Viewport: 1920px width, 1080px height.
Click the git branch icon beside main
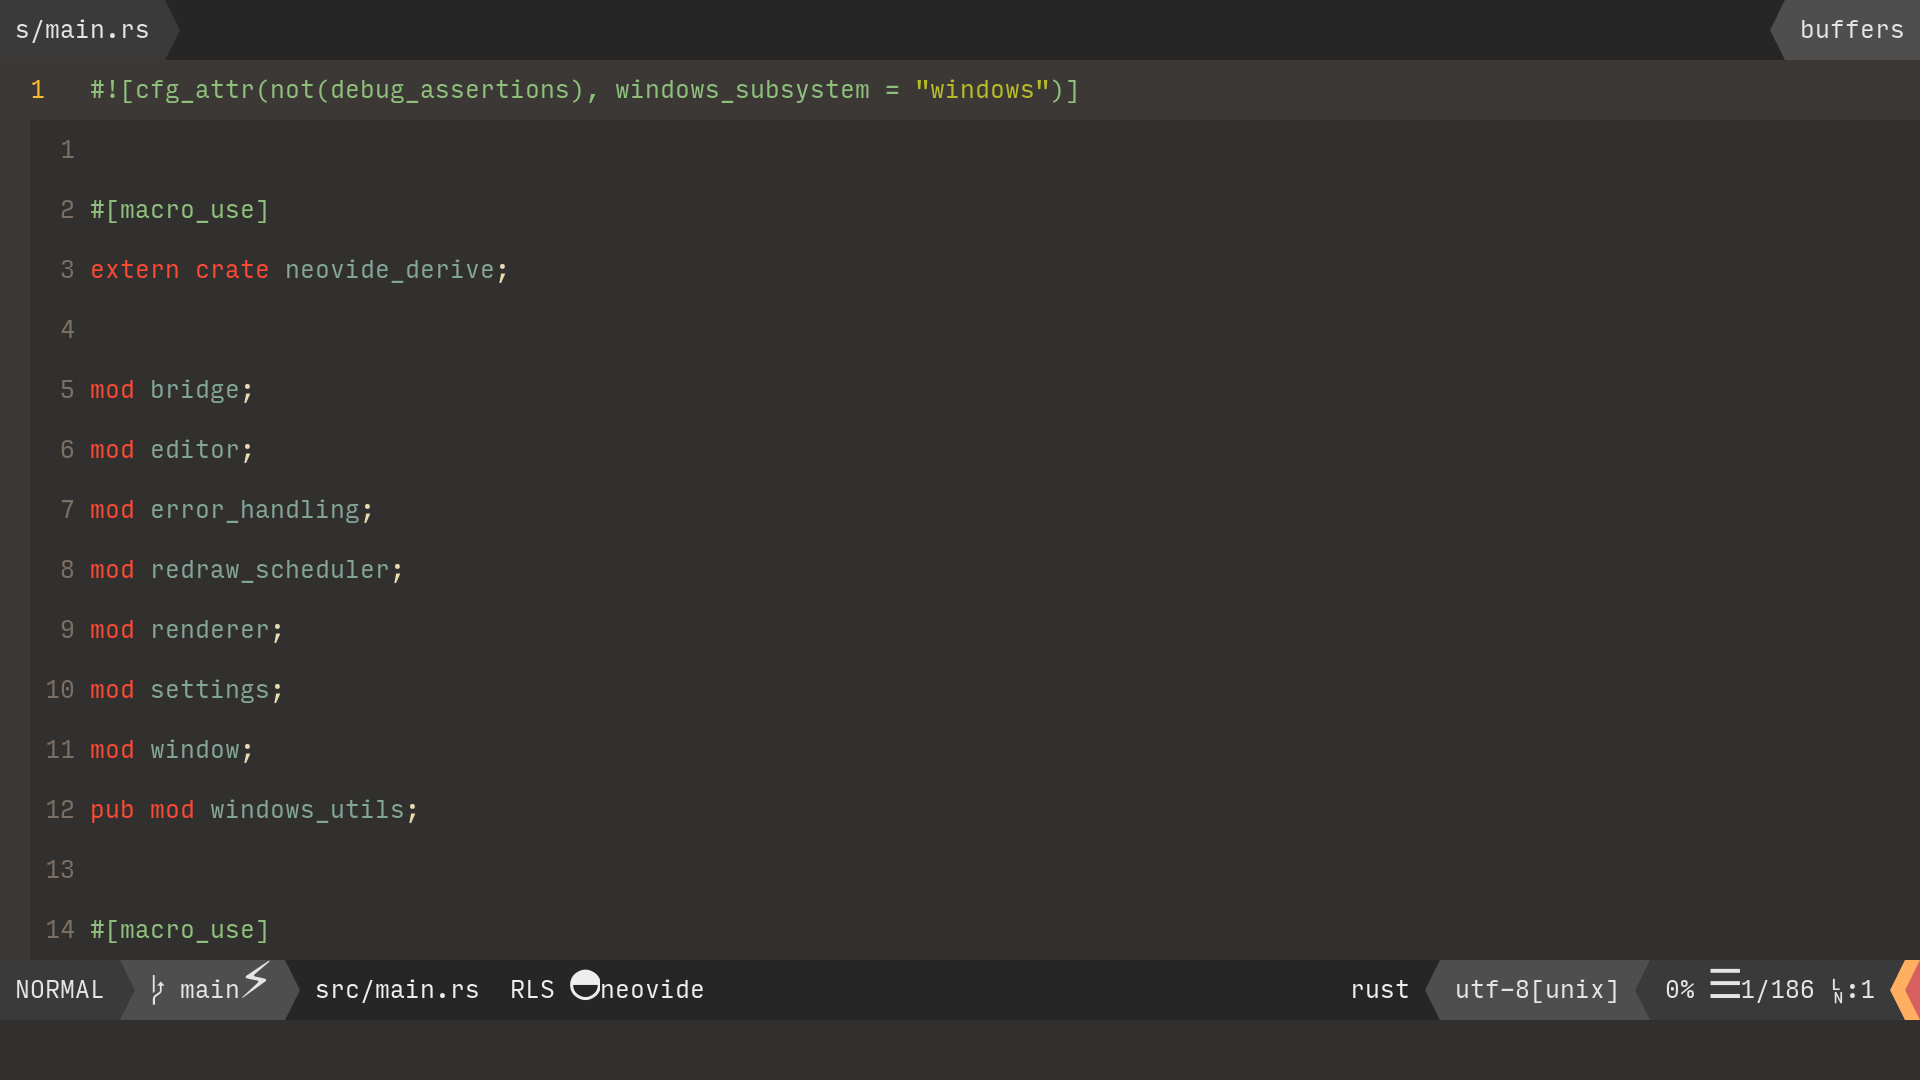pyautogui.click(x=157, y=990)
